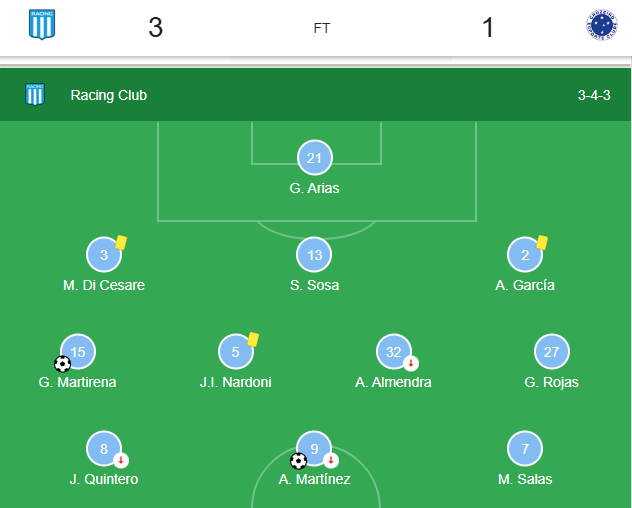Click J.I. Nardoni's yellow card icon

pyautogui.click(x=253, y=339)
